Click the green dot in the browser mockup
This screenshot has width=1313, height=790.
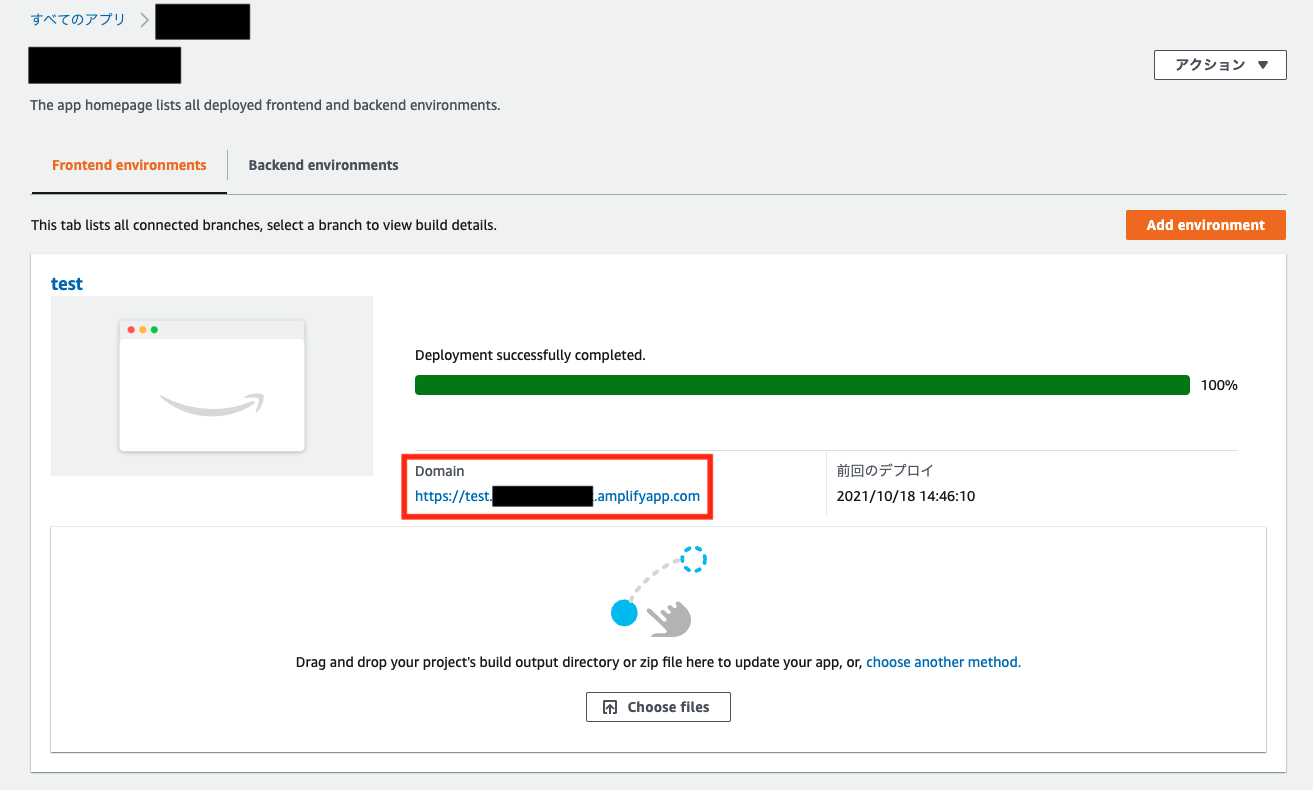154,329
